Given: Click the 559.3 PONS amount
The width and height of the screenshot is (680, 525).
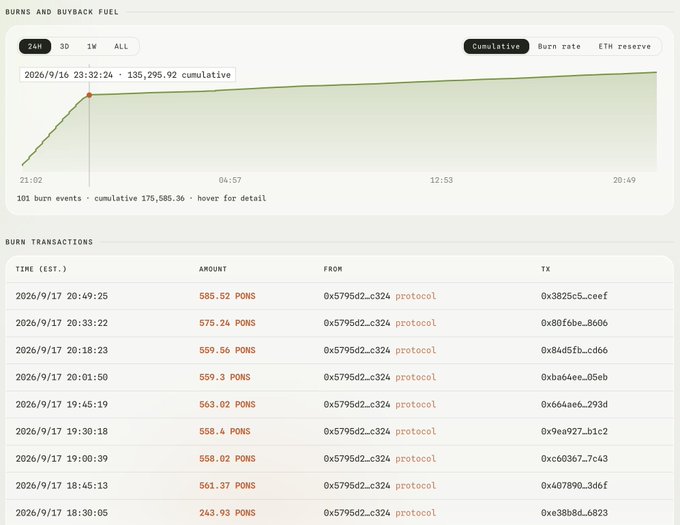Looking at the screenshot, I should (225, 377).
